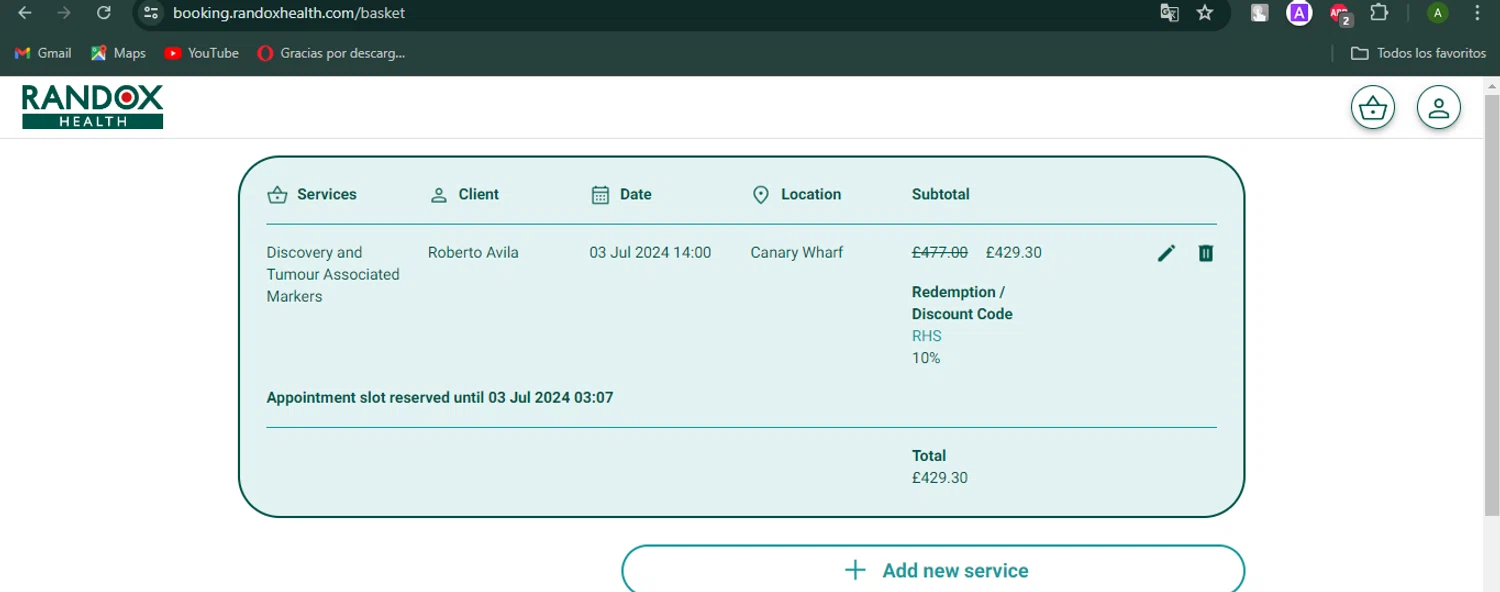The width and height of the screenshot is (1500, 592).
Task: Open the Gracias por descarg... bookmark
Action: click(331, 53)
